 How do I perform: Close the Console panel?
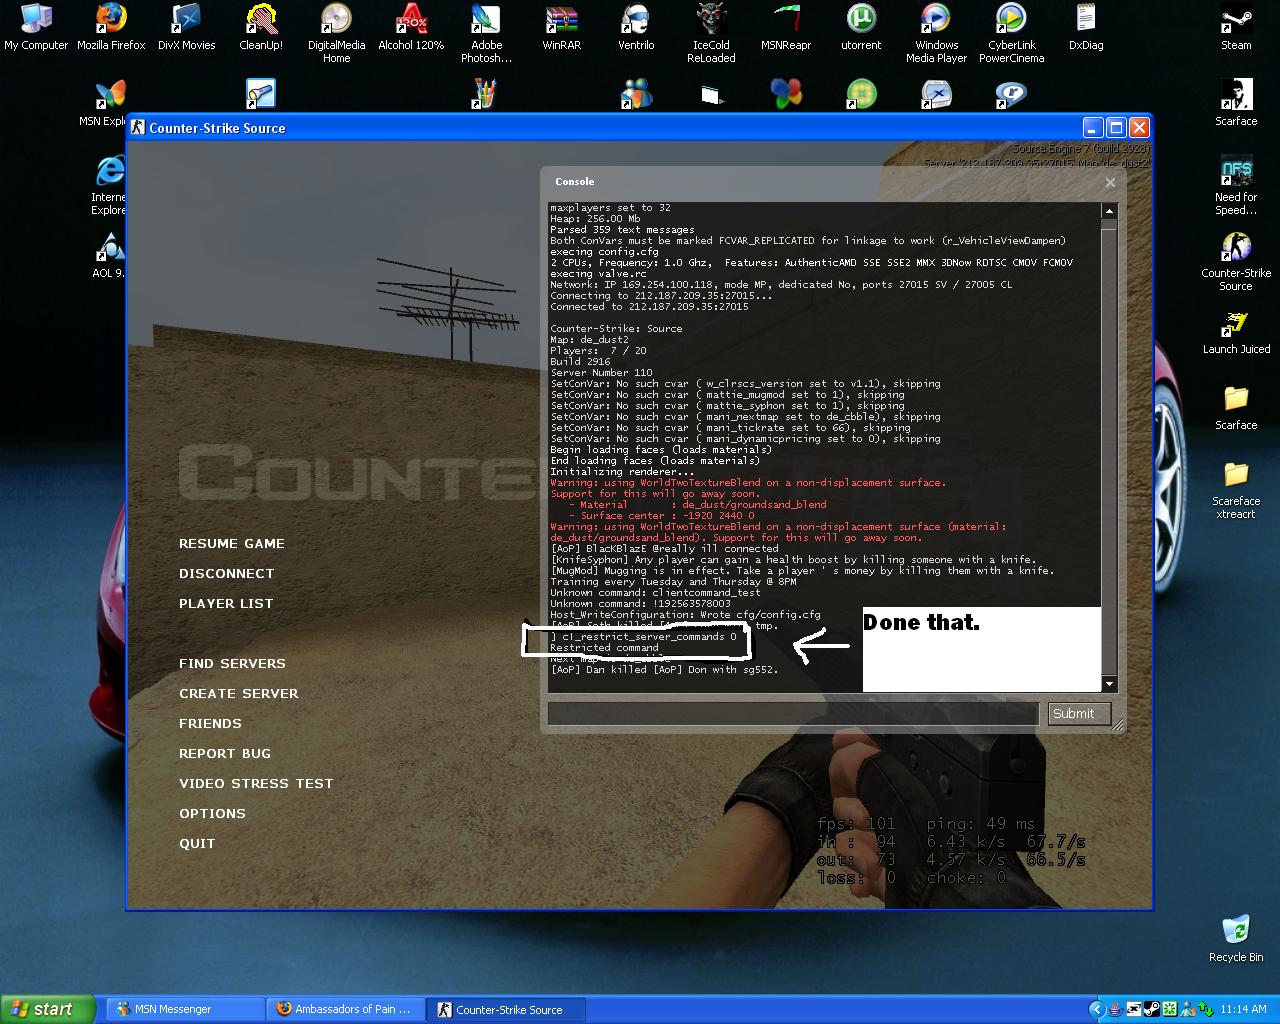(x=1110, y=182)
